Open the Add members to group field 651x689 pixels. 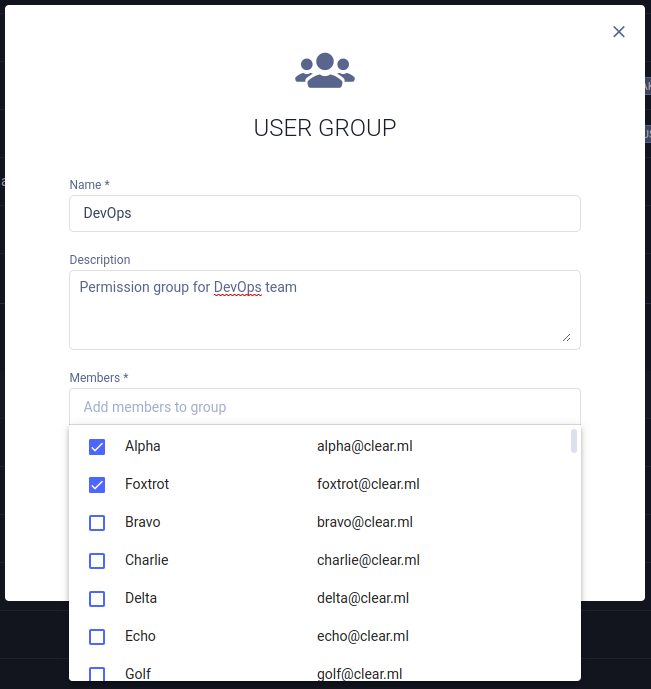pos(324,407)
